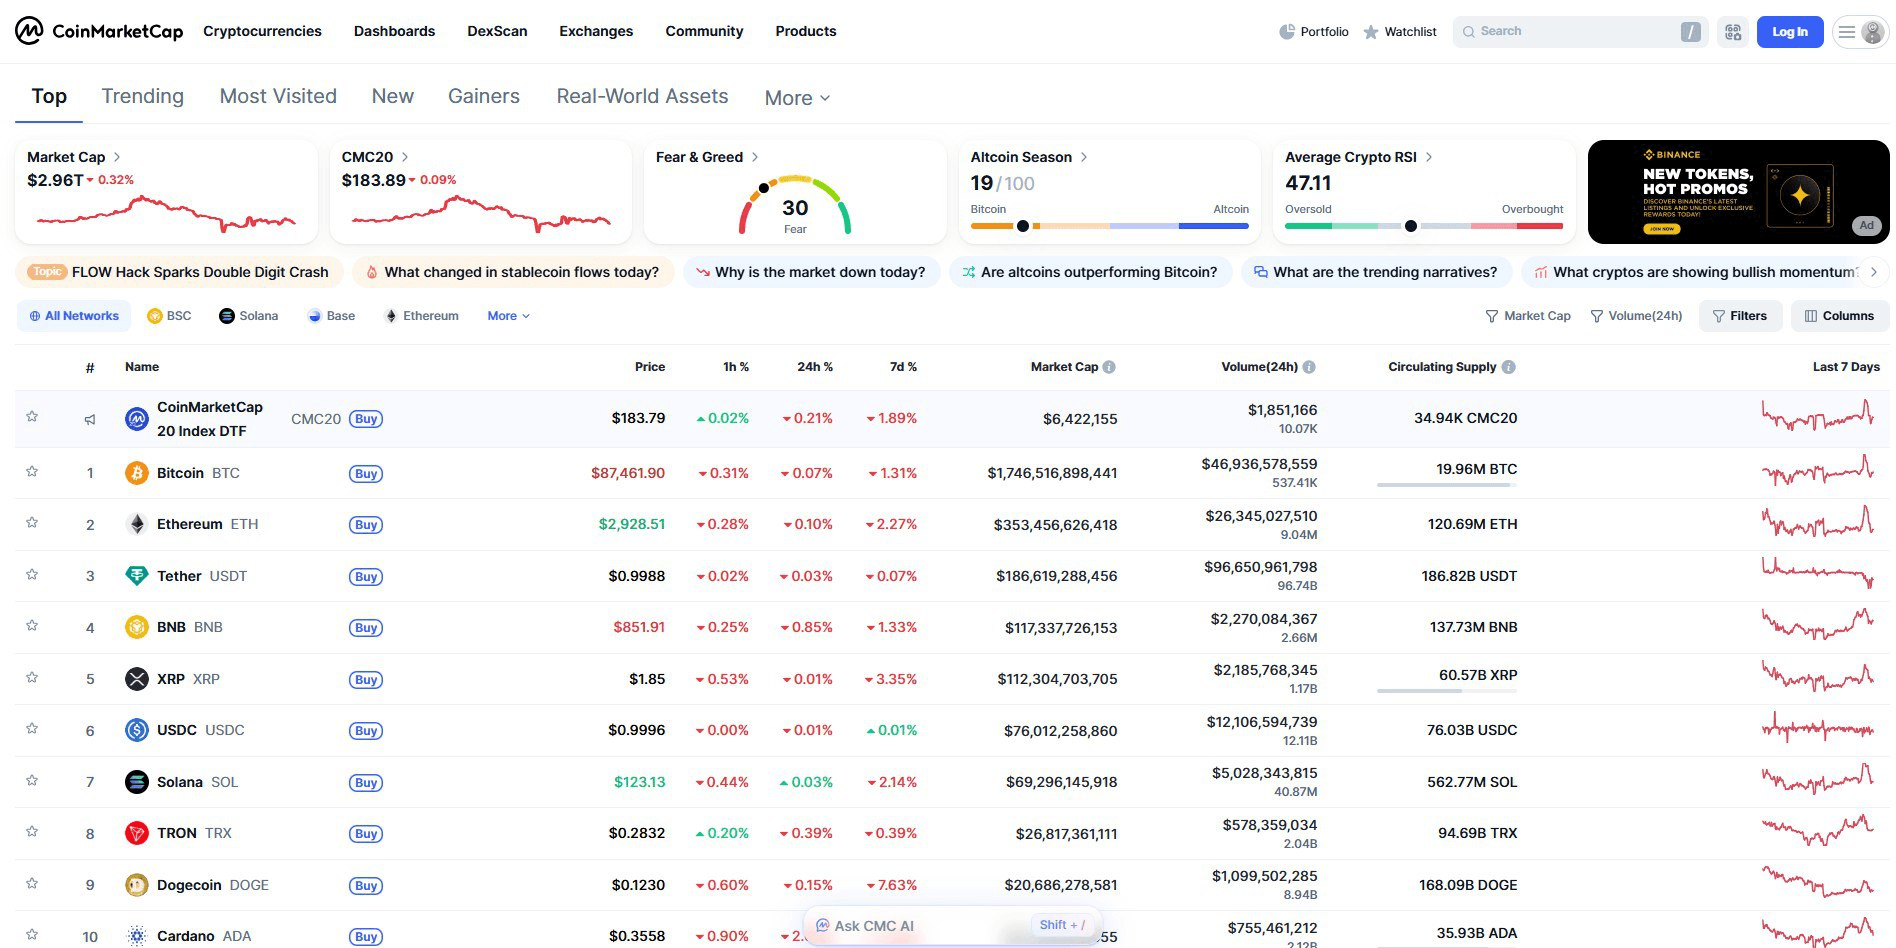The image size is (1896, 948).
Task: Expand the More networks dropdown
Action: pyautogui.click(x=508, y=316)
